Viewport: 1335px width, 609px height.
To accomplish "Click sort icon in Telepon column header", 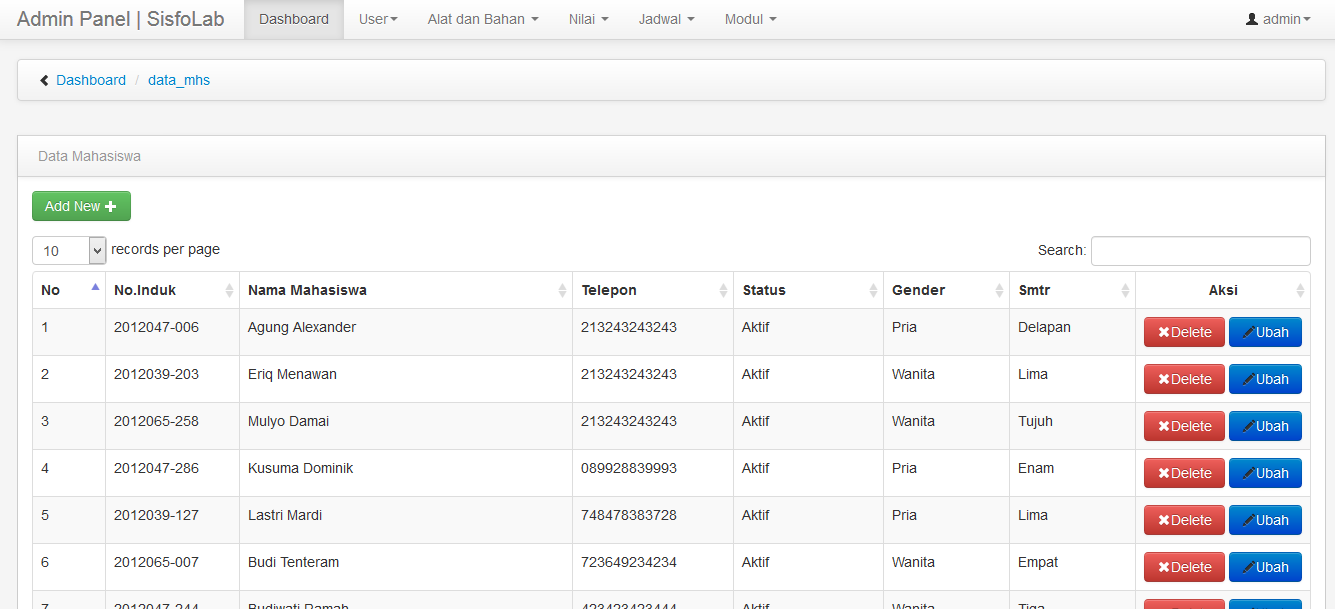I will click(x=723, y=291).
